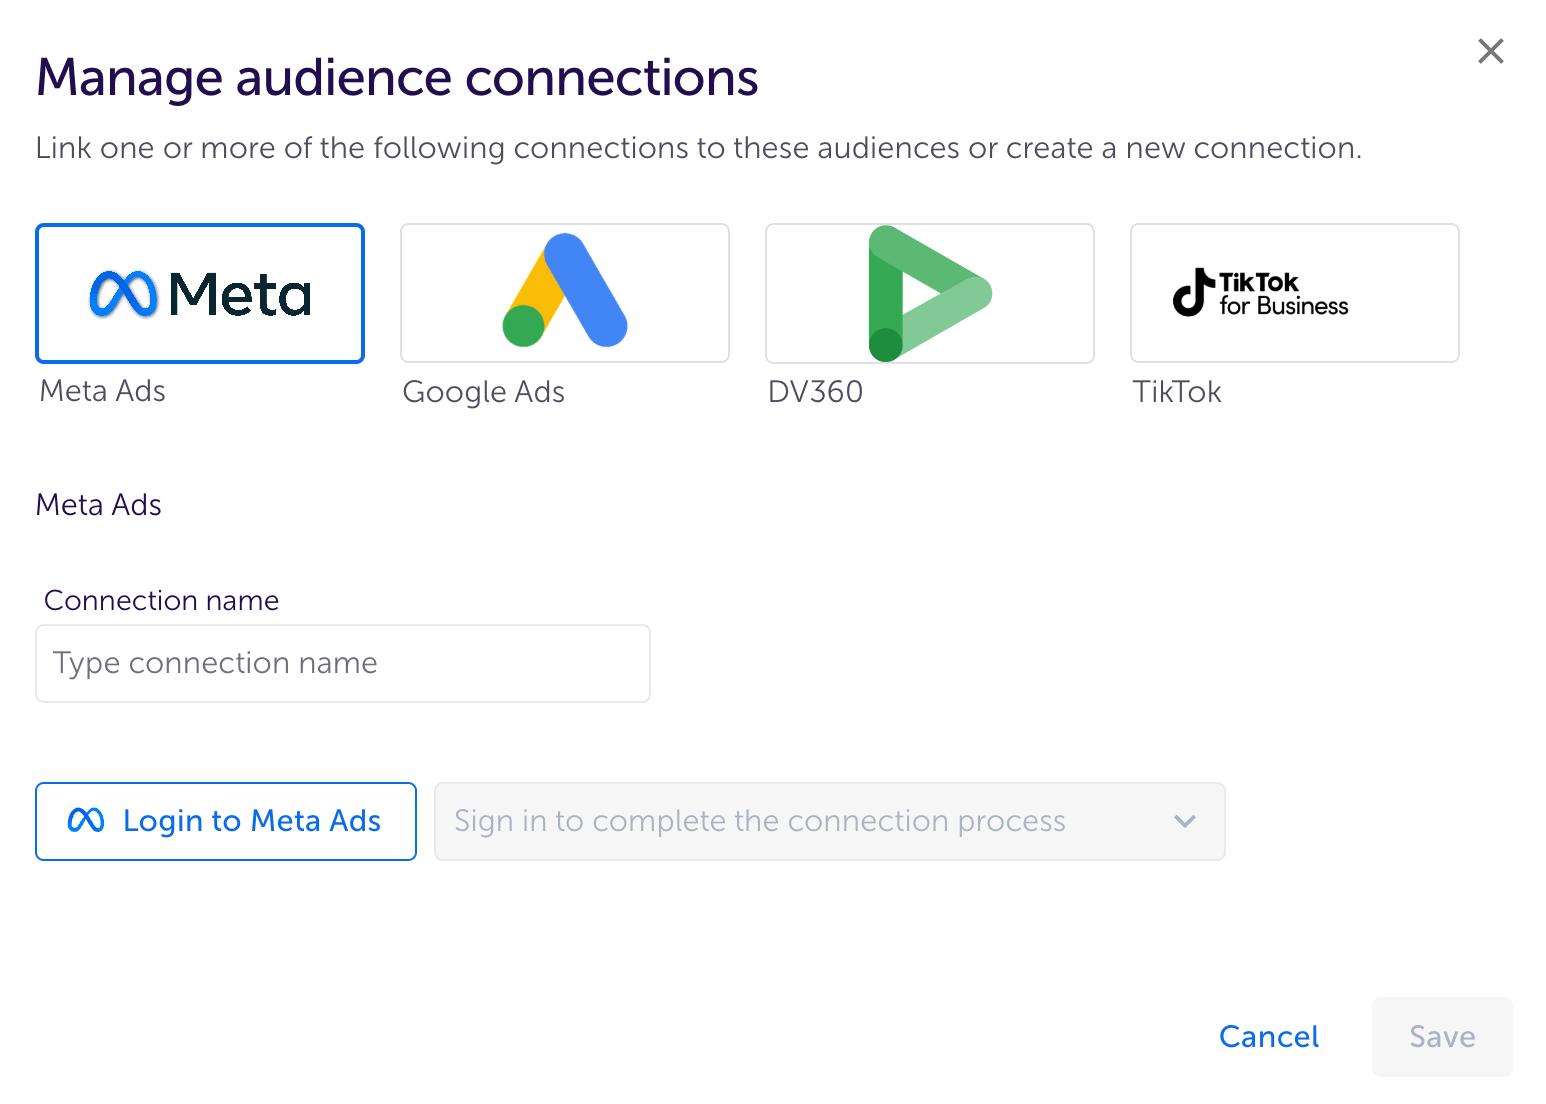
Task: Select the TikTok for Business tile
Action: 1295,293
